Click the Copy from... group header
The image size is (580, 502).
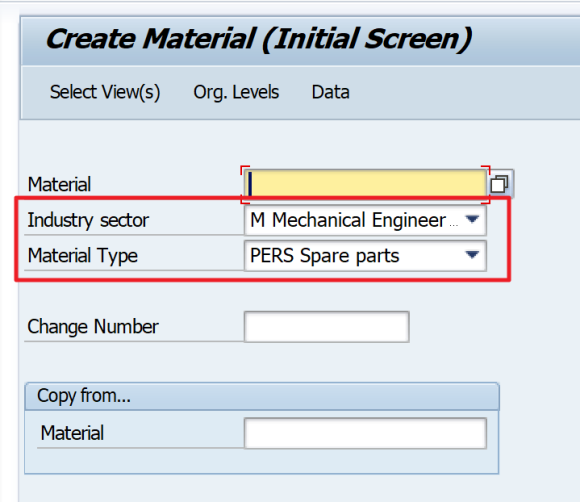[262, 396]
